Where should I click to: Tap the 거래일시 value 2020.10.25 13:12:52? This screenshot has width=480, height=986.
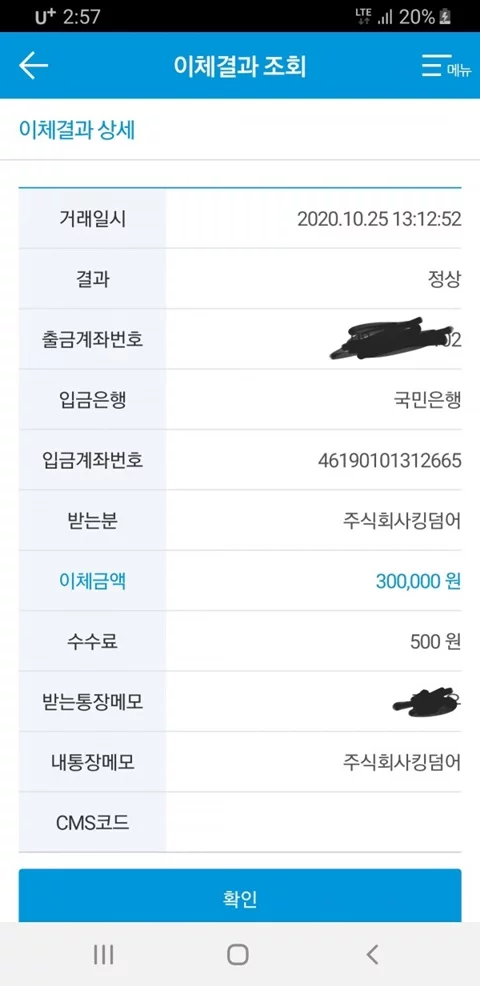click(379, 219)
